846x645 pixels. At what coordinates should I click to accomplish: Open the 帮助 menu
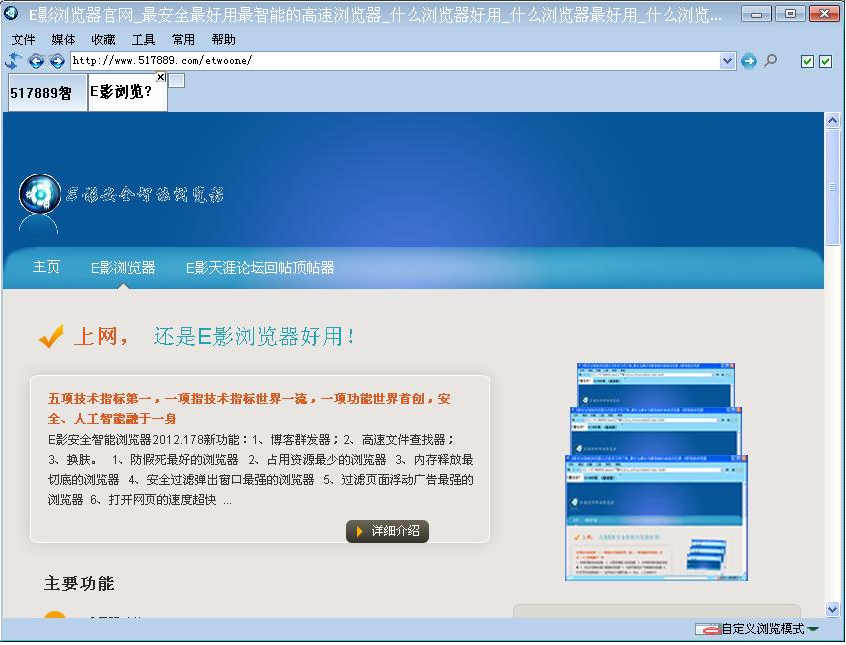coord(223,39)
